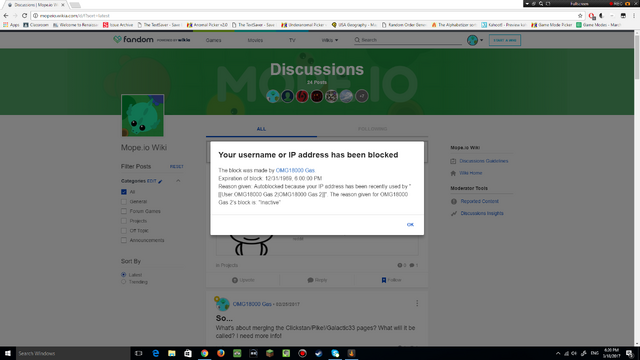Viewport: 640px width, 360px height.
Task: Follow the Projects post
Action: 391,280
